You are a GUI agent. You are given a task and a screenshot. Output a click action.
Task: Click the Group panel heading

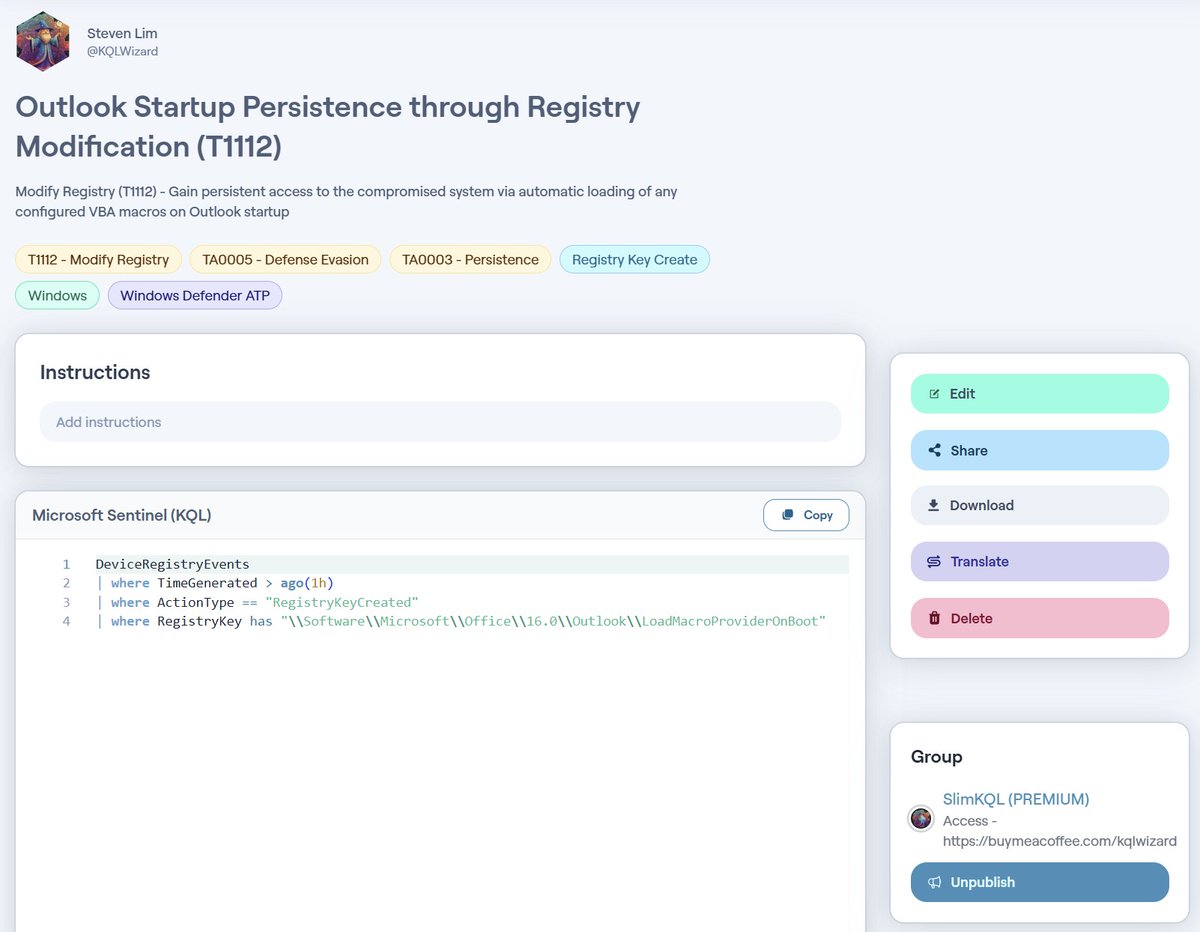937,757
